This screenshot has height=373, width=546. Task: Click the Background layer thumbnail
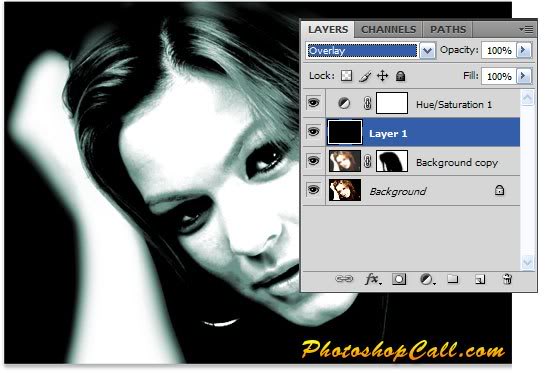click(345, 190)
